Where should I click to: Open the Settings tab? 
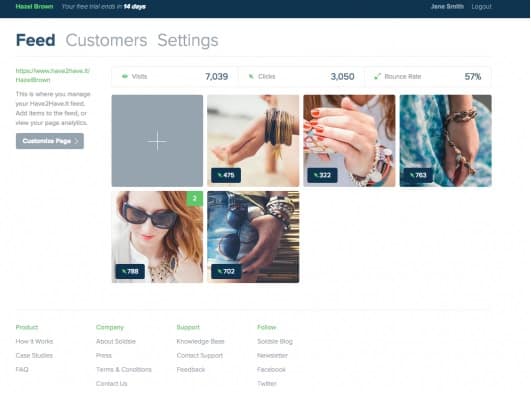pos(188,40)
